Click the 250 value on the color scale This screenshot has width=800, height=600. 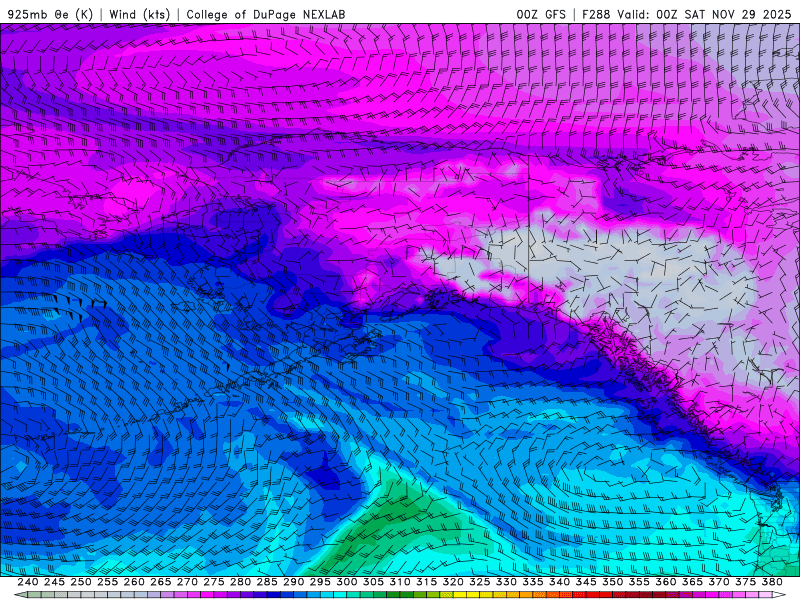pos(81,582)
